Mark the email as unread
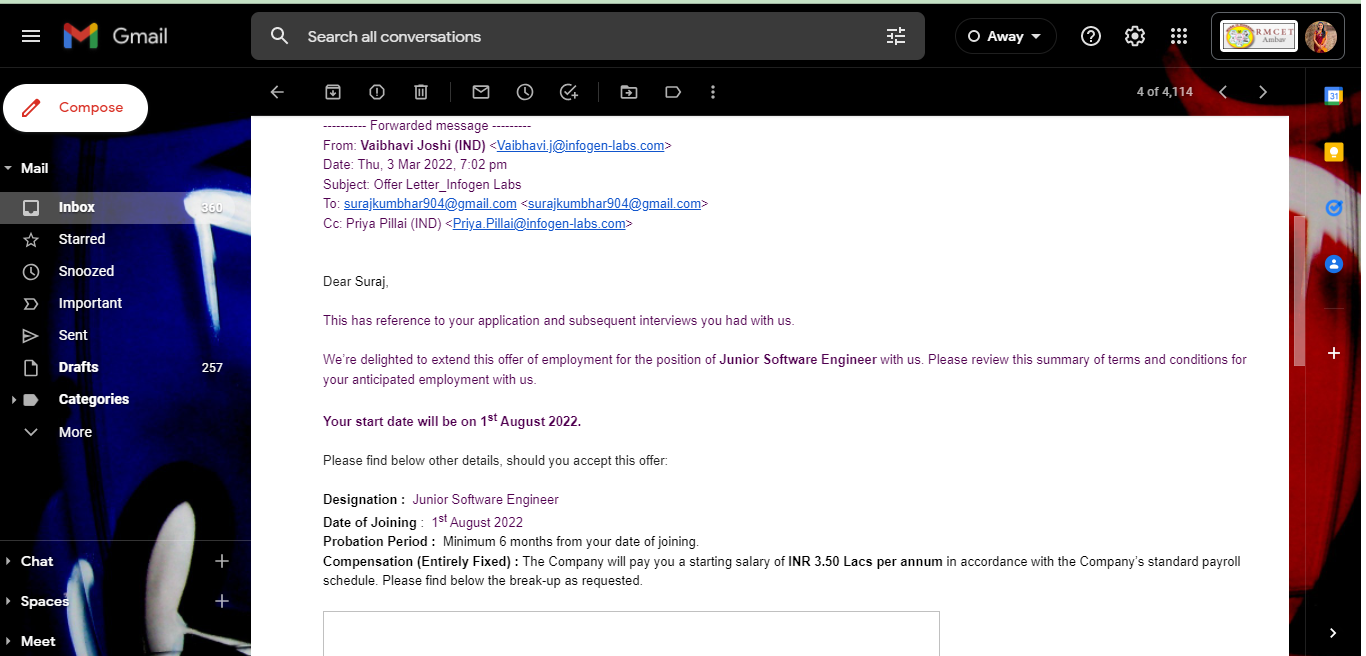The width and height of the screenshot is (1366, 656). (481, 92)
